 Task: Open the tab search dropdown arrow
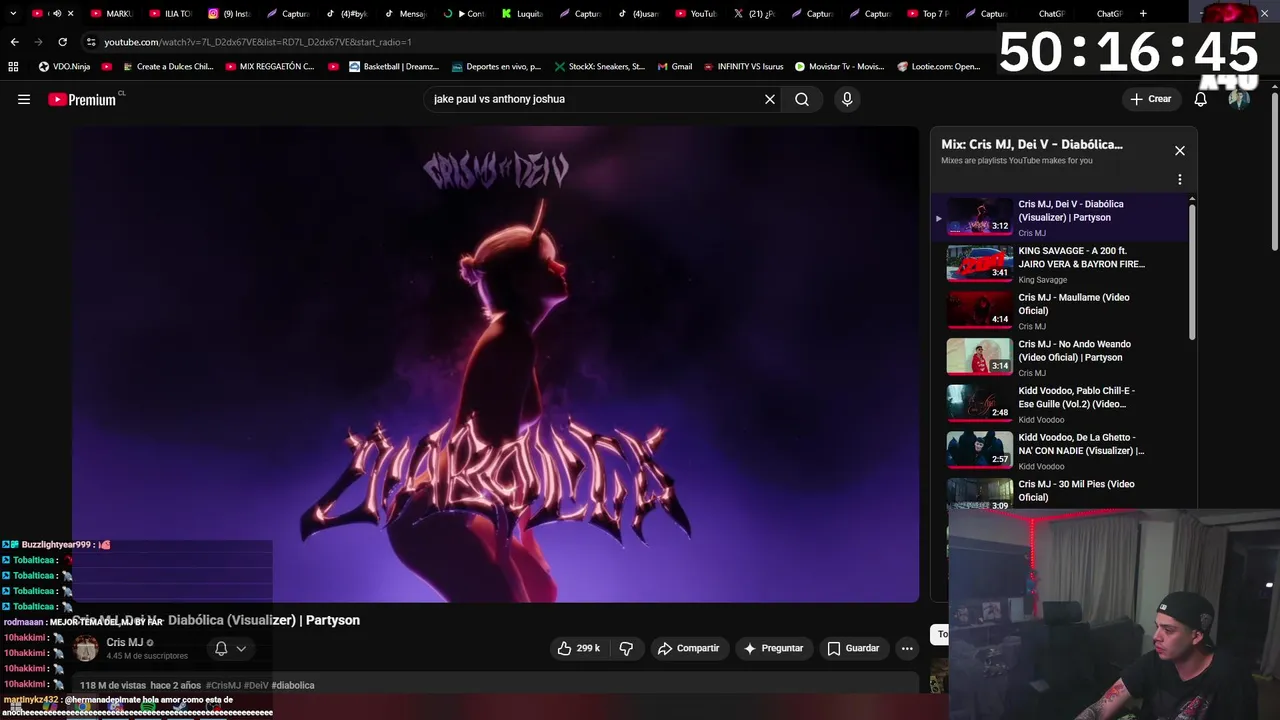click(x=13, y=14)
